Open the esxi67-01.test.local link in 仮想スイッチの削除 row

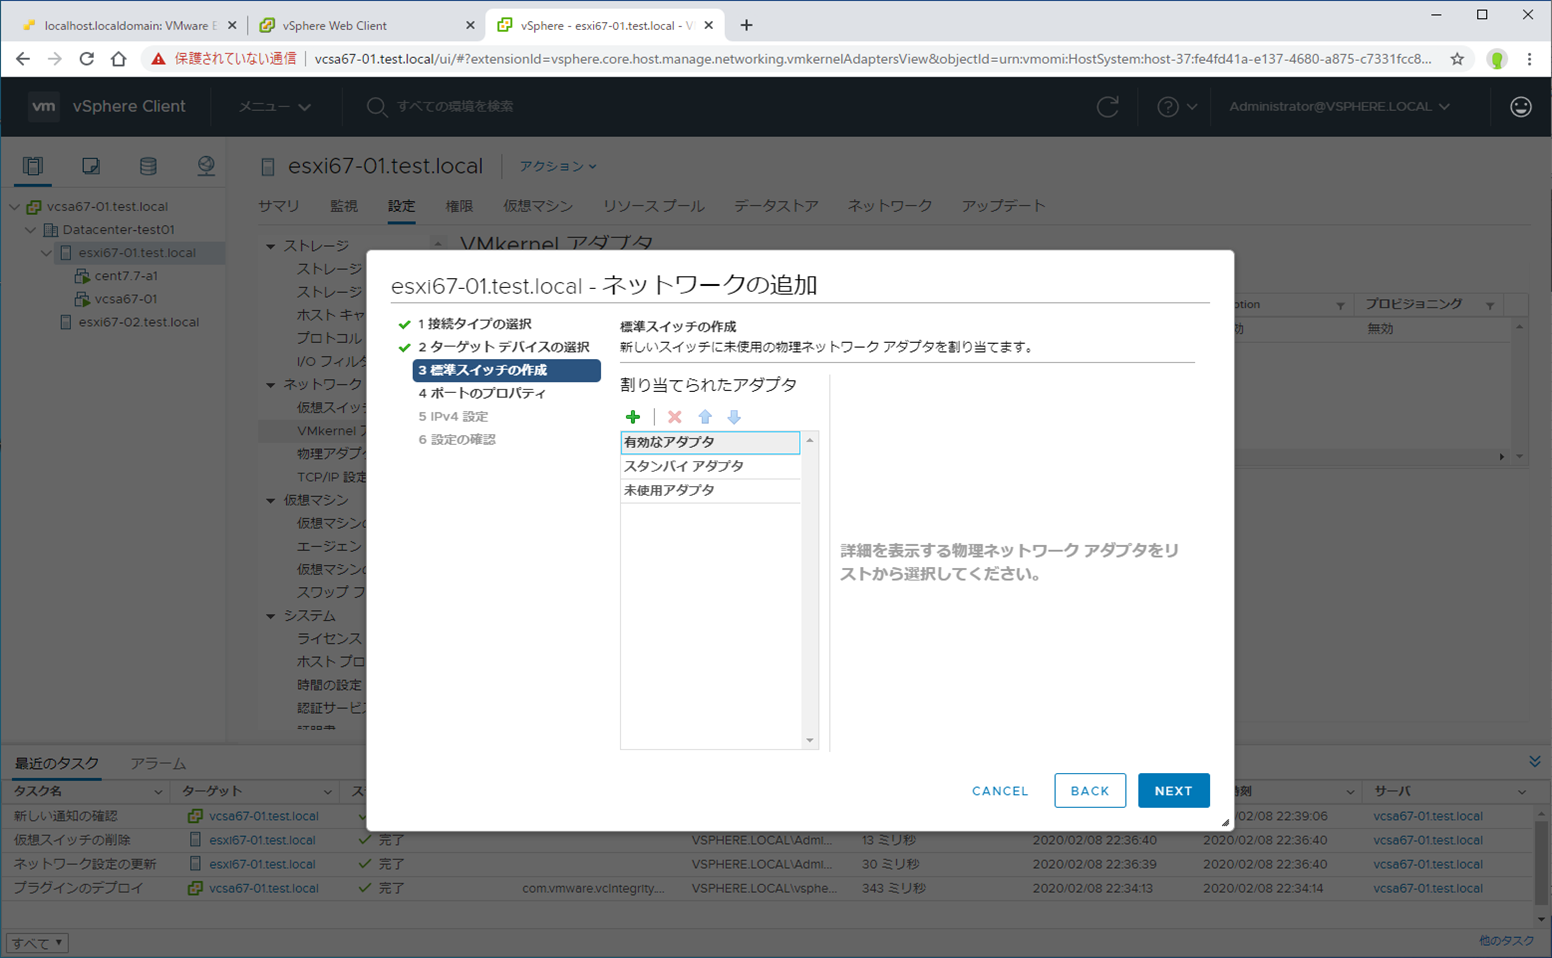[x=262, y=840]
